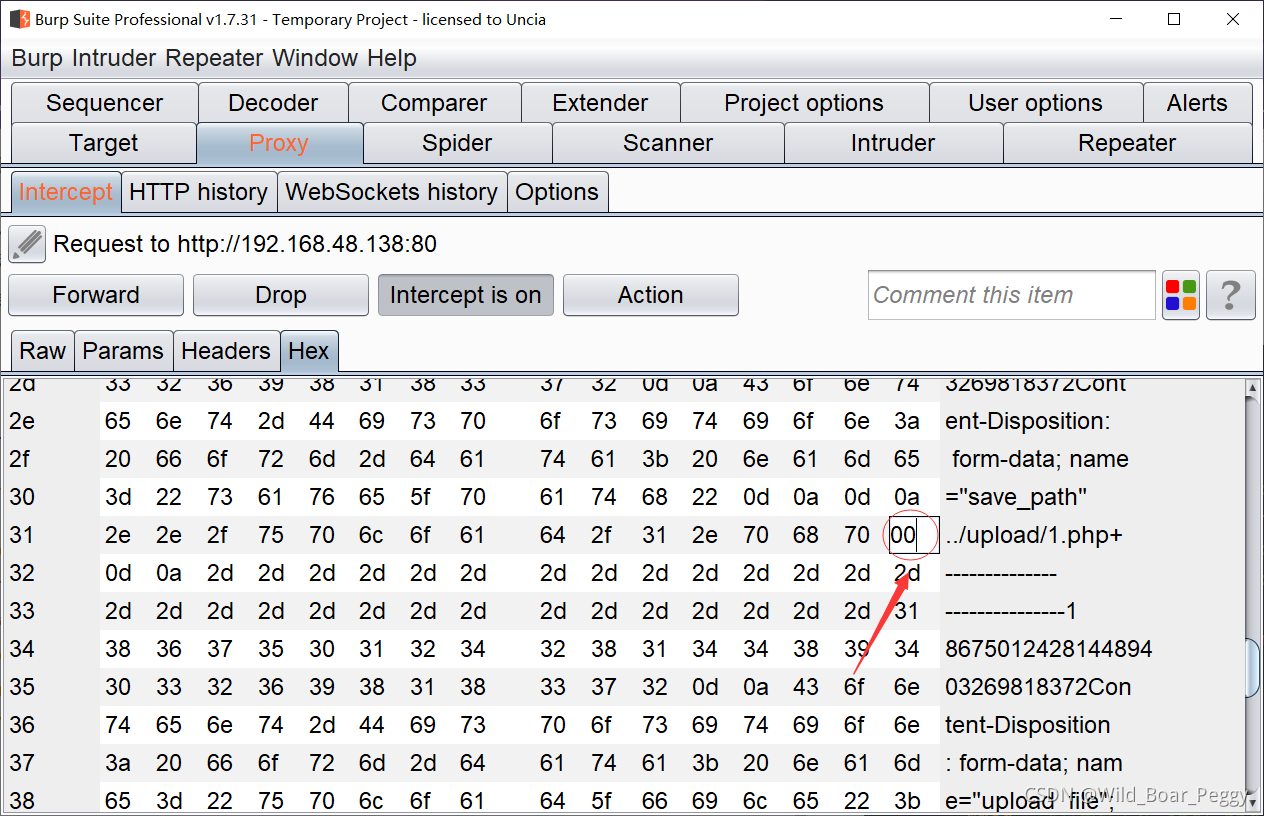Click the pencil edit-target icon beside the request URL

click(x=27, y=244)
